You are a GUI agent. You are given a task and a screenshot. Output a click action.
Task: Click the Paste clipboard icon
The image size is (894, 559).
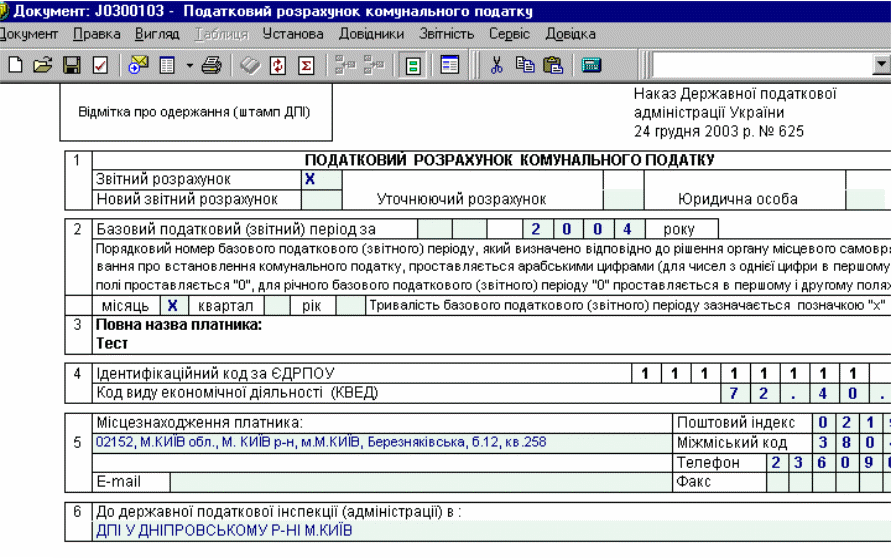click(553, 65)
